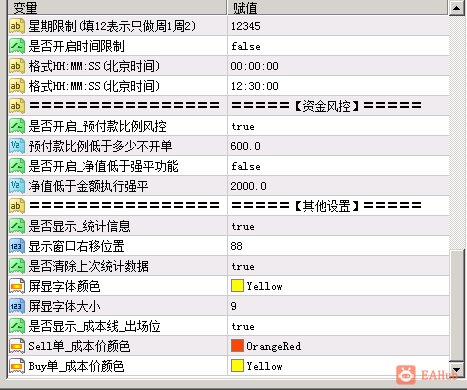Select the value 88 for 显示窗口右移位置
Viewport: 467px width, 390px height.
[236, 246]
